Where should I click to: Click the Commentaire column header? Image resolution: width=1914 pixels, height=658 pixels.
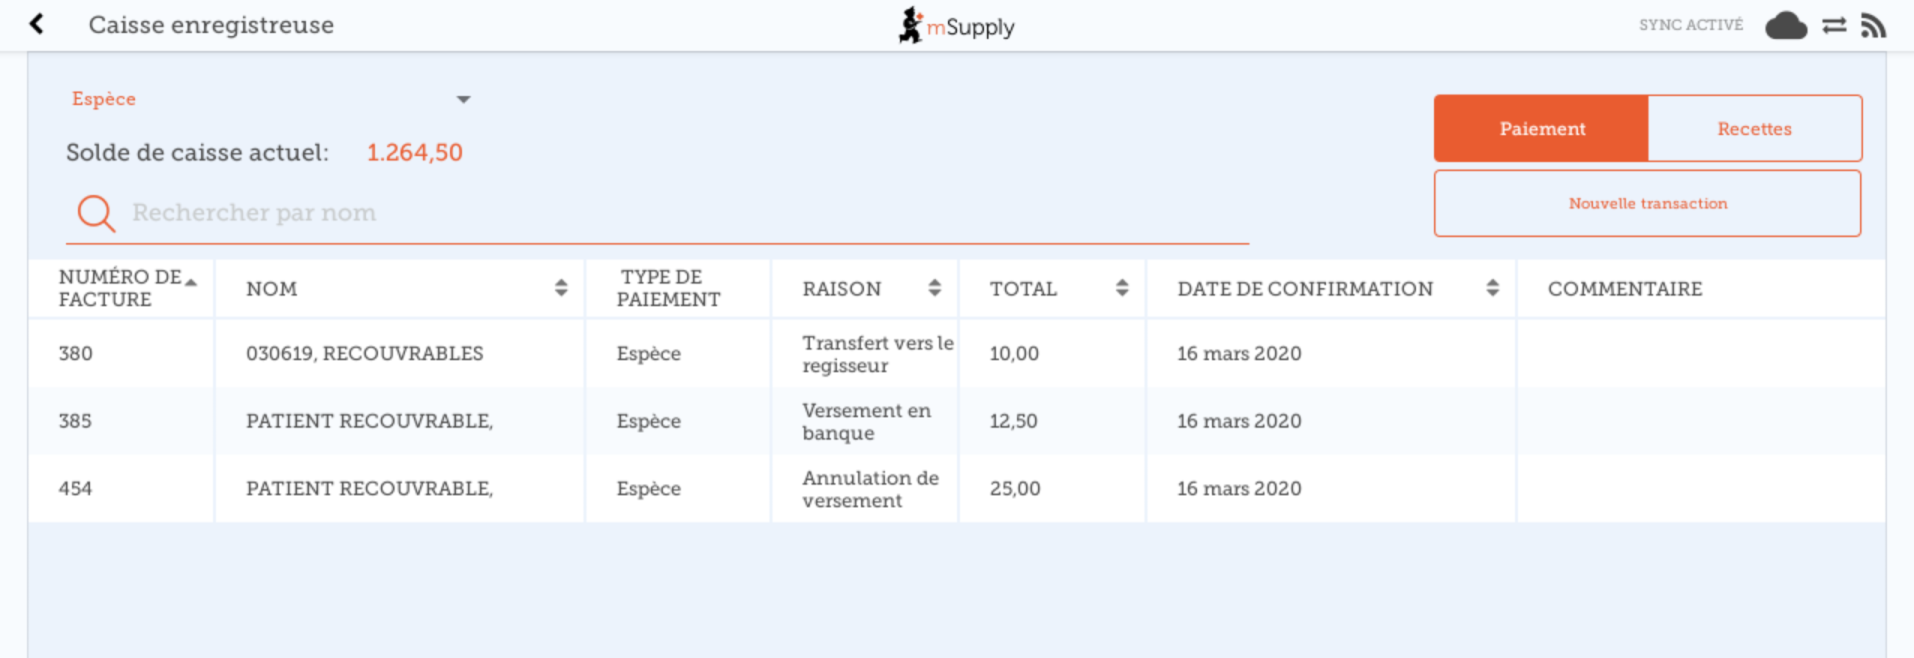click(1624, 289)
